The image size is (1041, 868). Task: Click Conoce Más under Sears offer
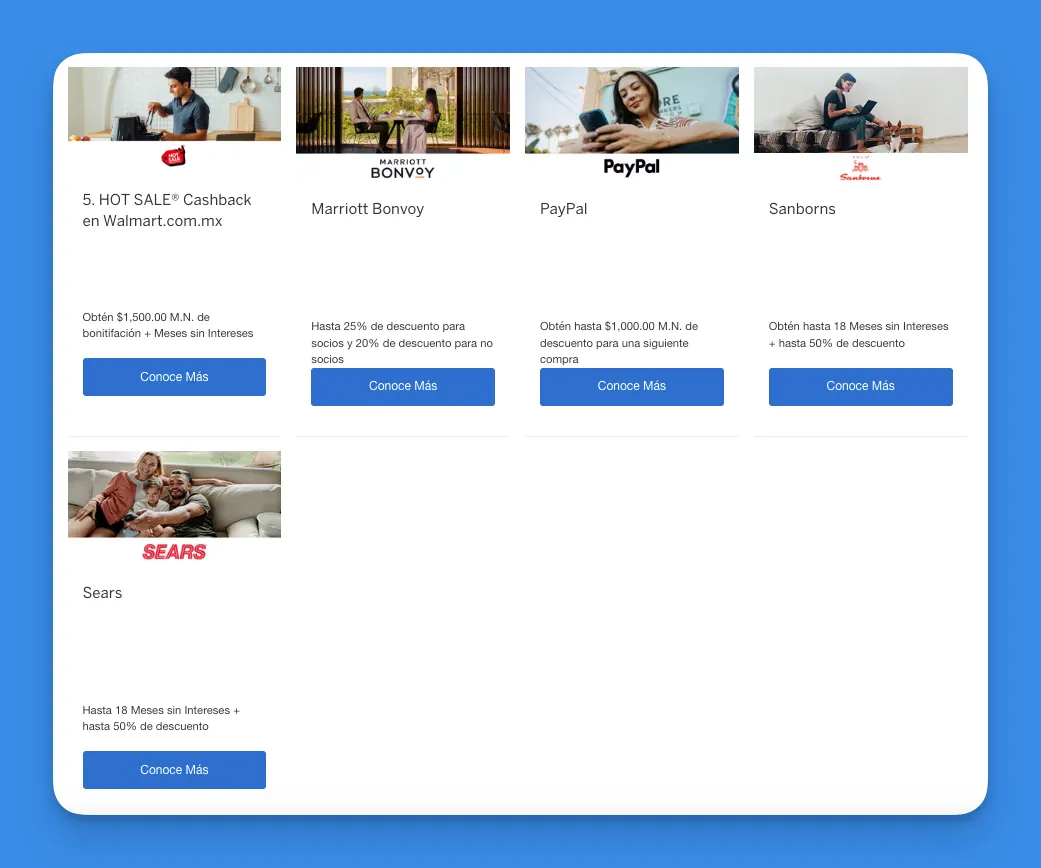[x=174, y=770]
